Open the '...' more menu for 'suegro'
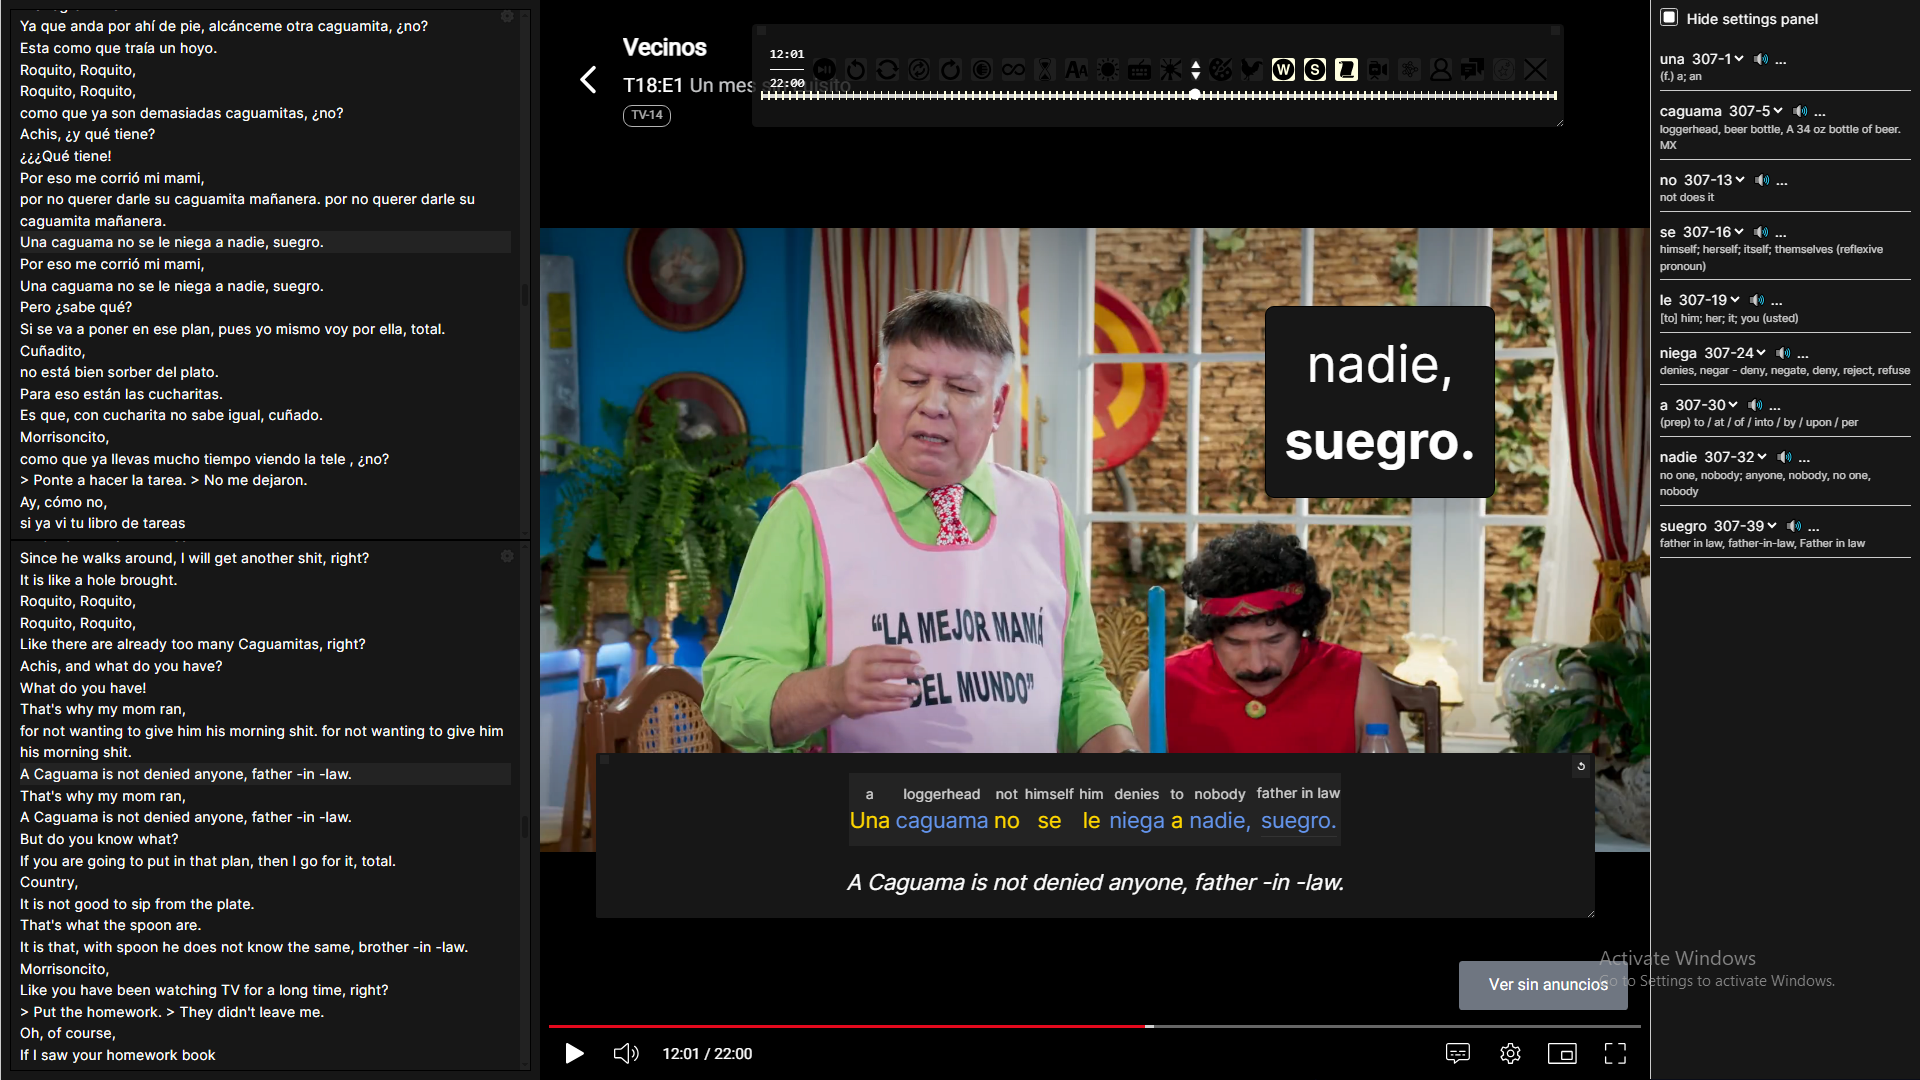This screenshot has height=1080, width=1920. (x=1814, y=527)
